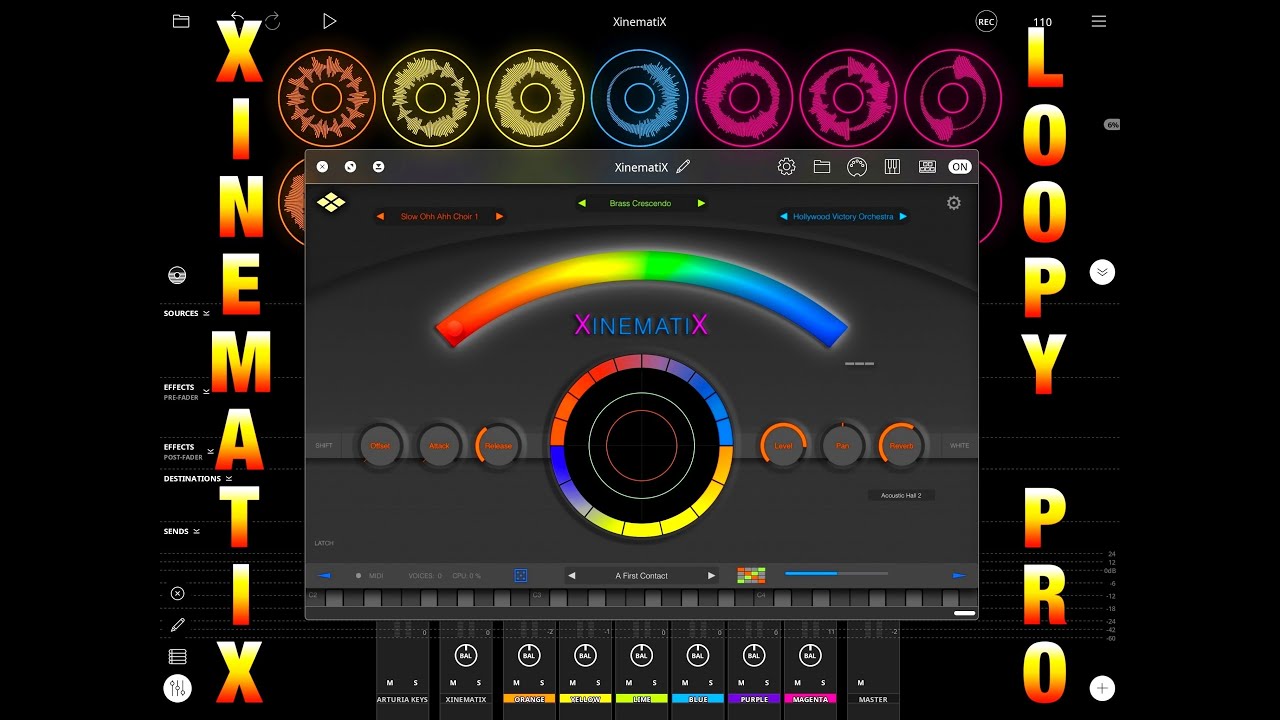Click the Attack knob

point(439,445)
